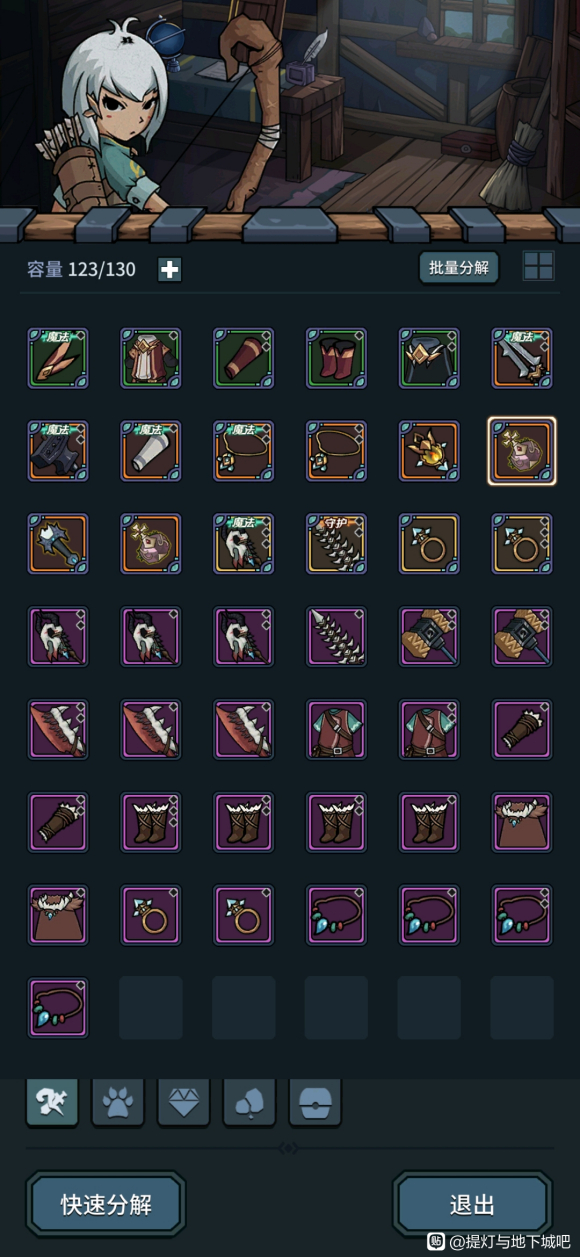Switch inventory to grid view icon
The height and width of the screenshot is (1257, 580).
click(x=539, y=266)
